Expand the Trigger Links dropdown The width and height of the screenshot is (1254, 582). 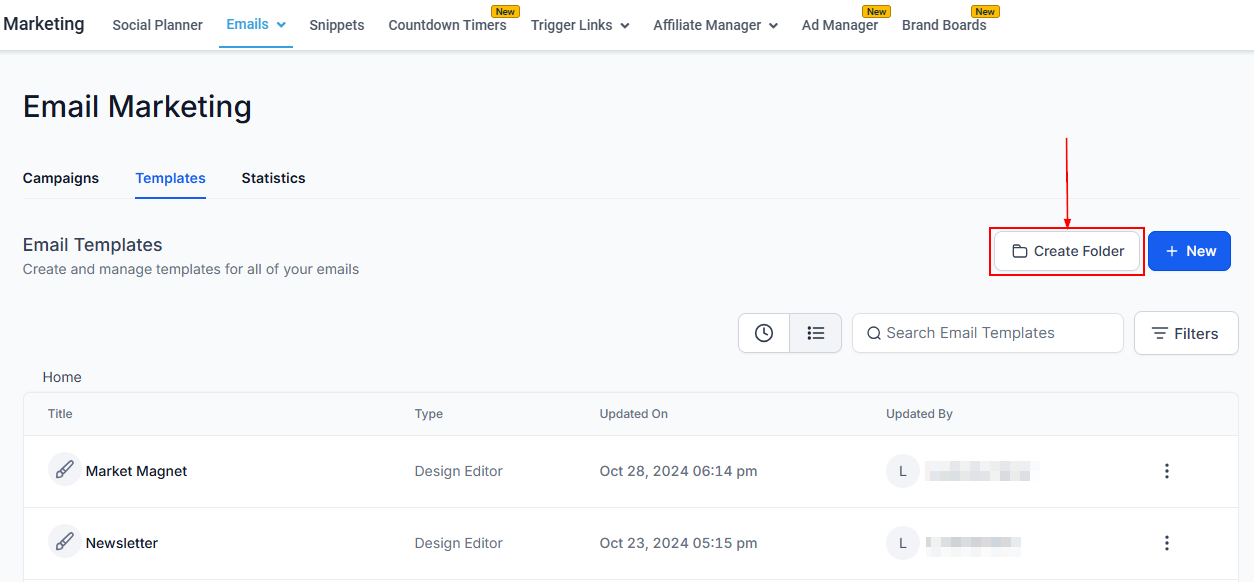point(580,25)
